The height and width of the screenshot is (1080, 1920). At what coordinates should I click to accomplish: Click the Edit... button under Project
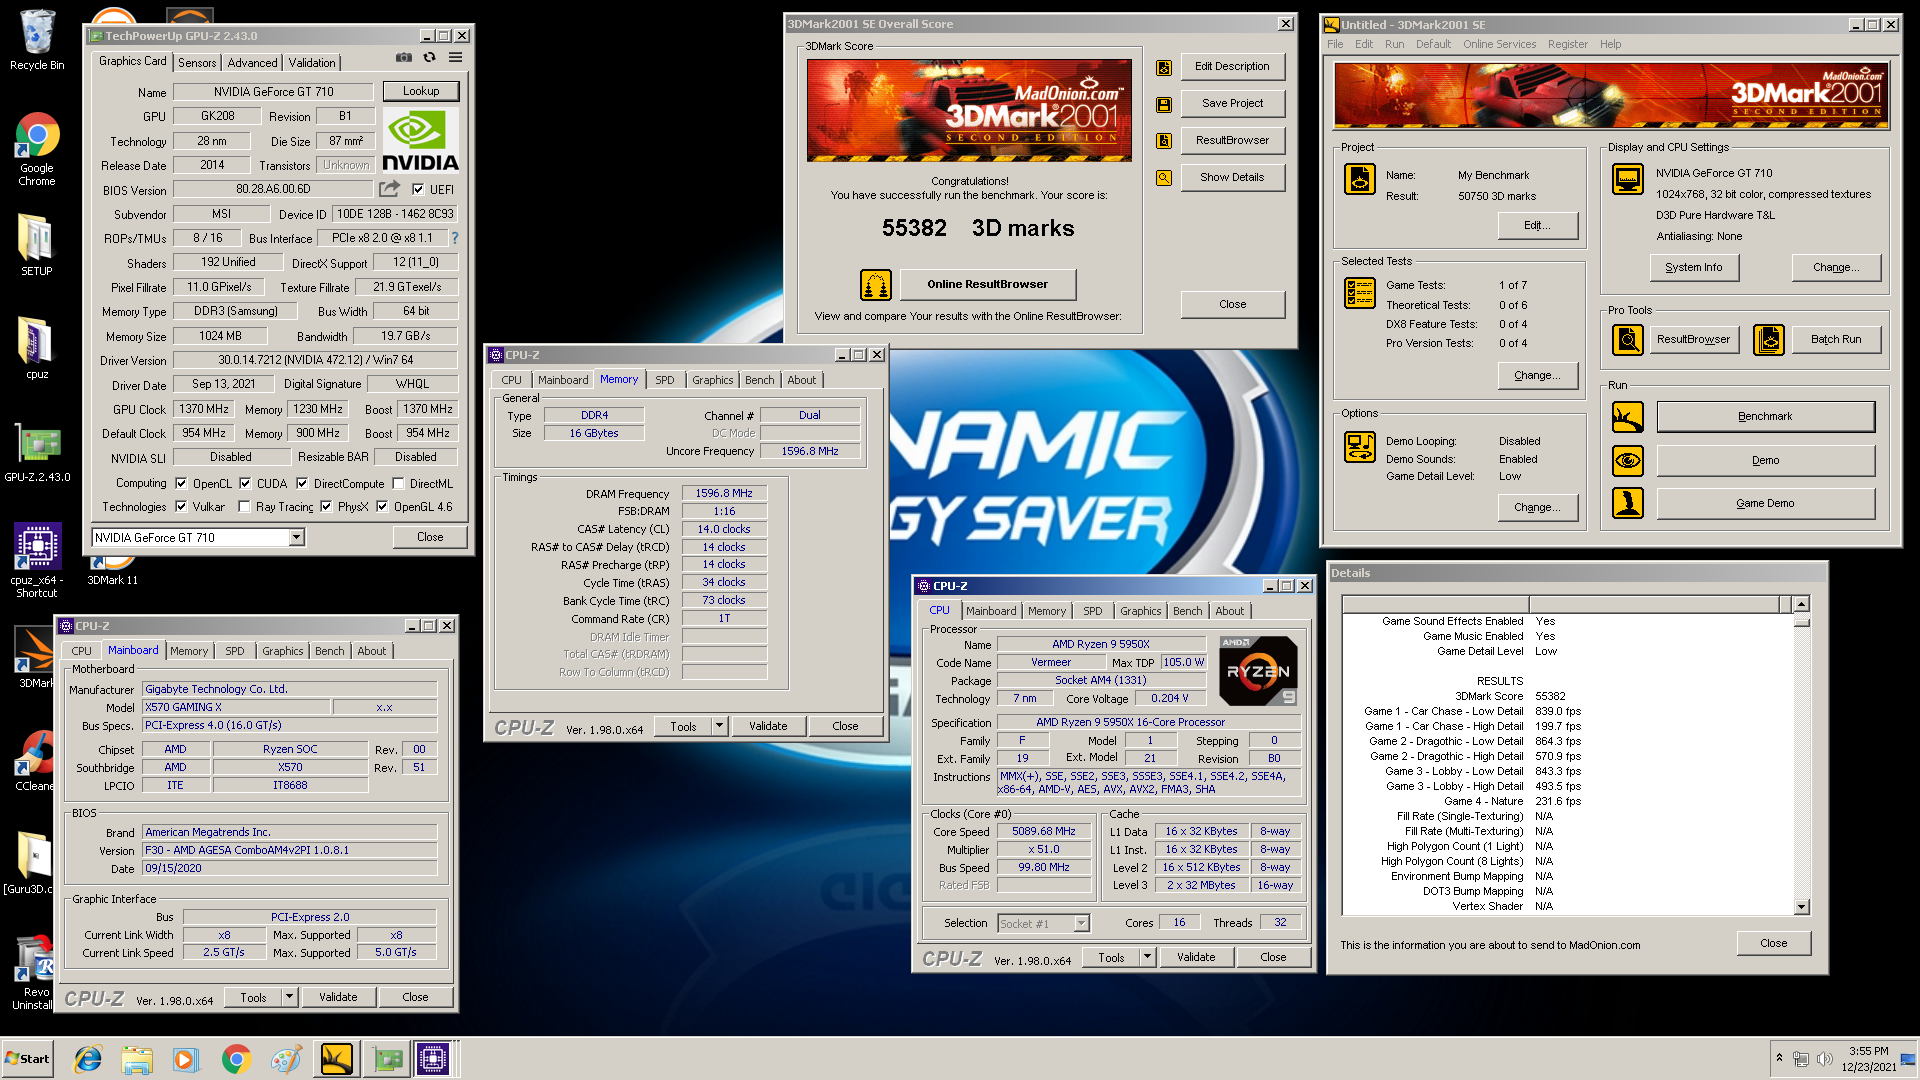(1538, 225)
